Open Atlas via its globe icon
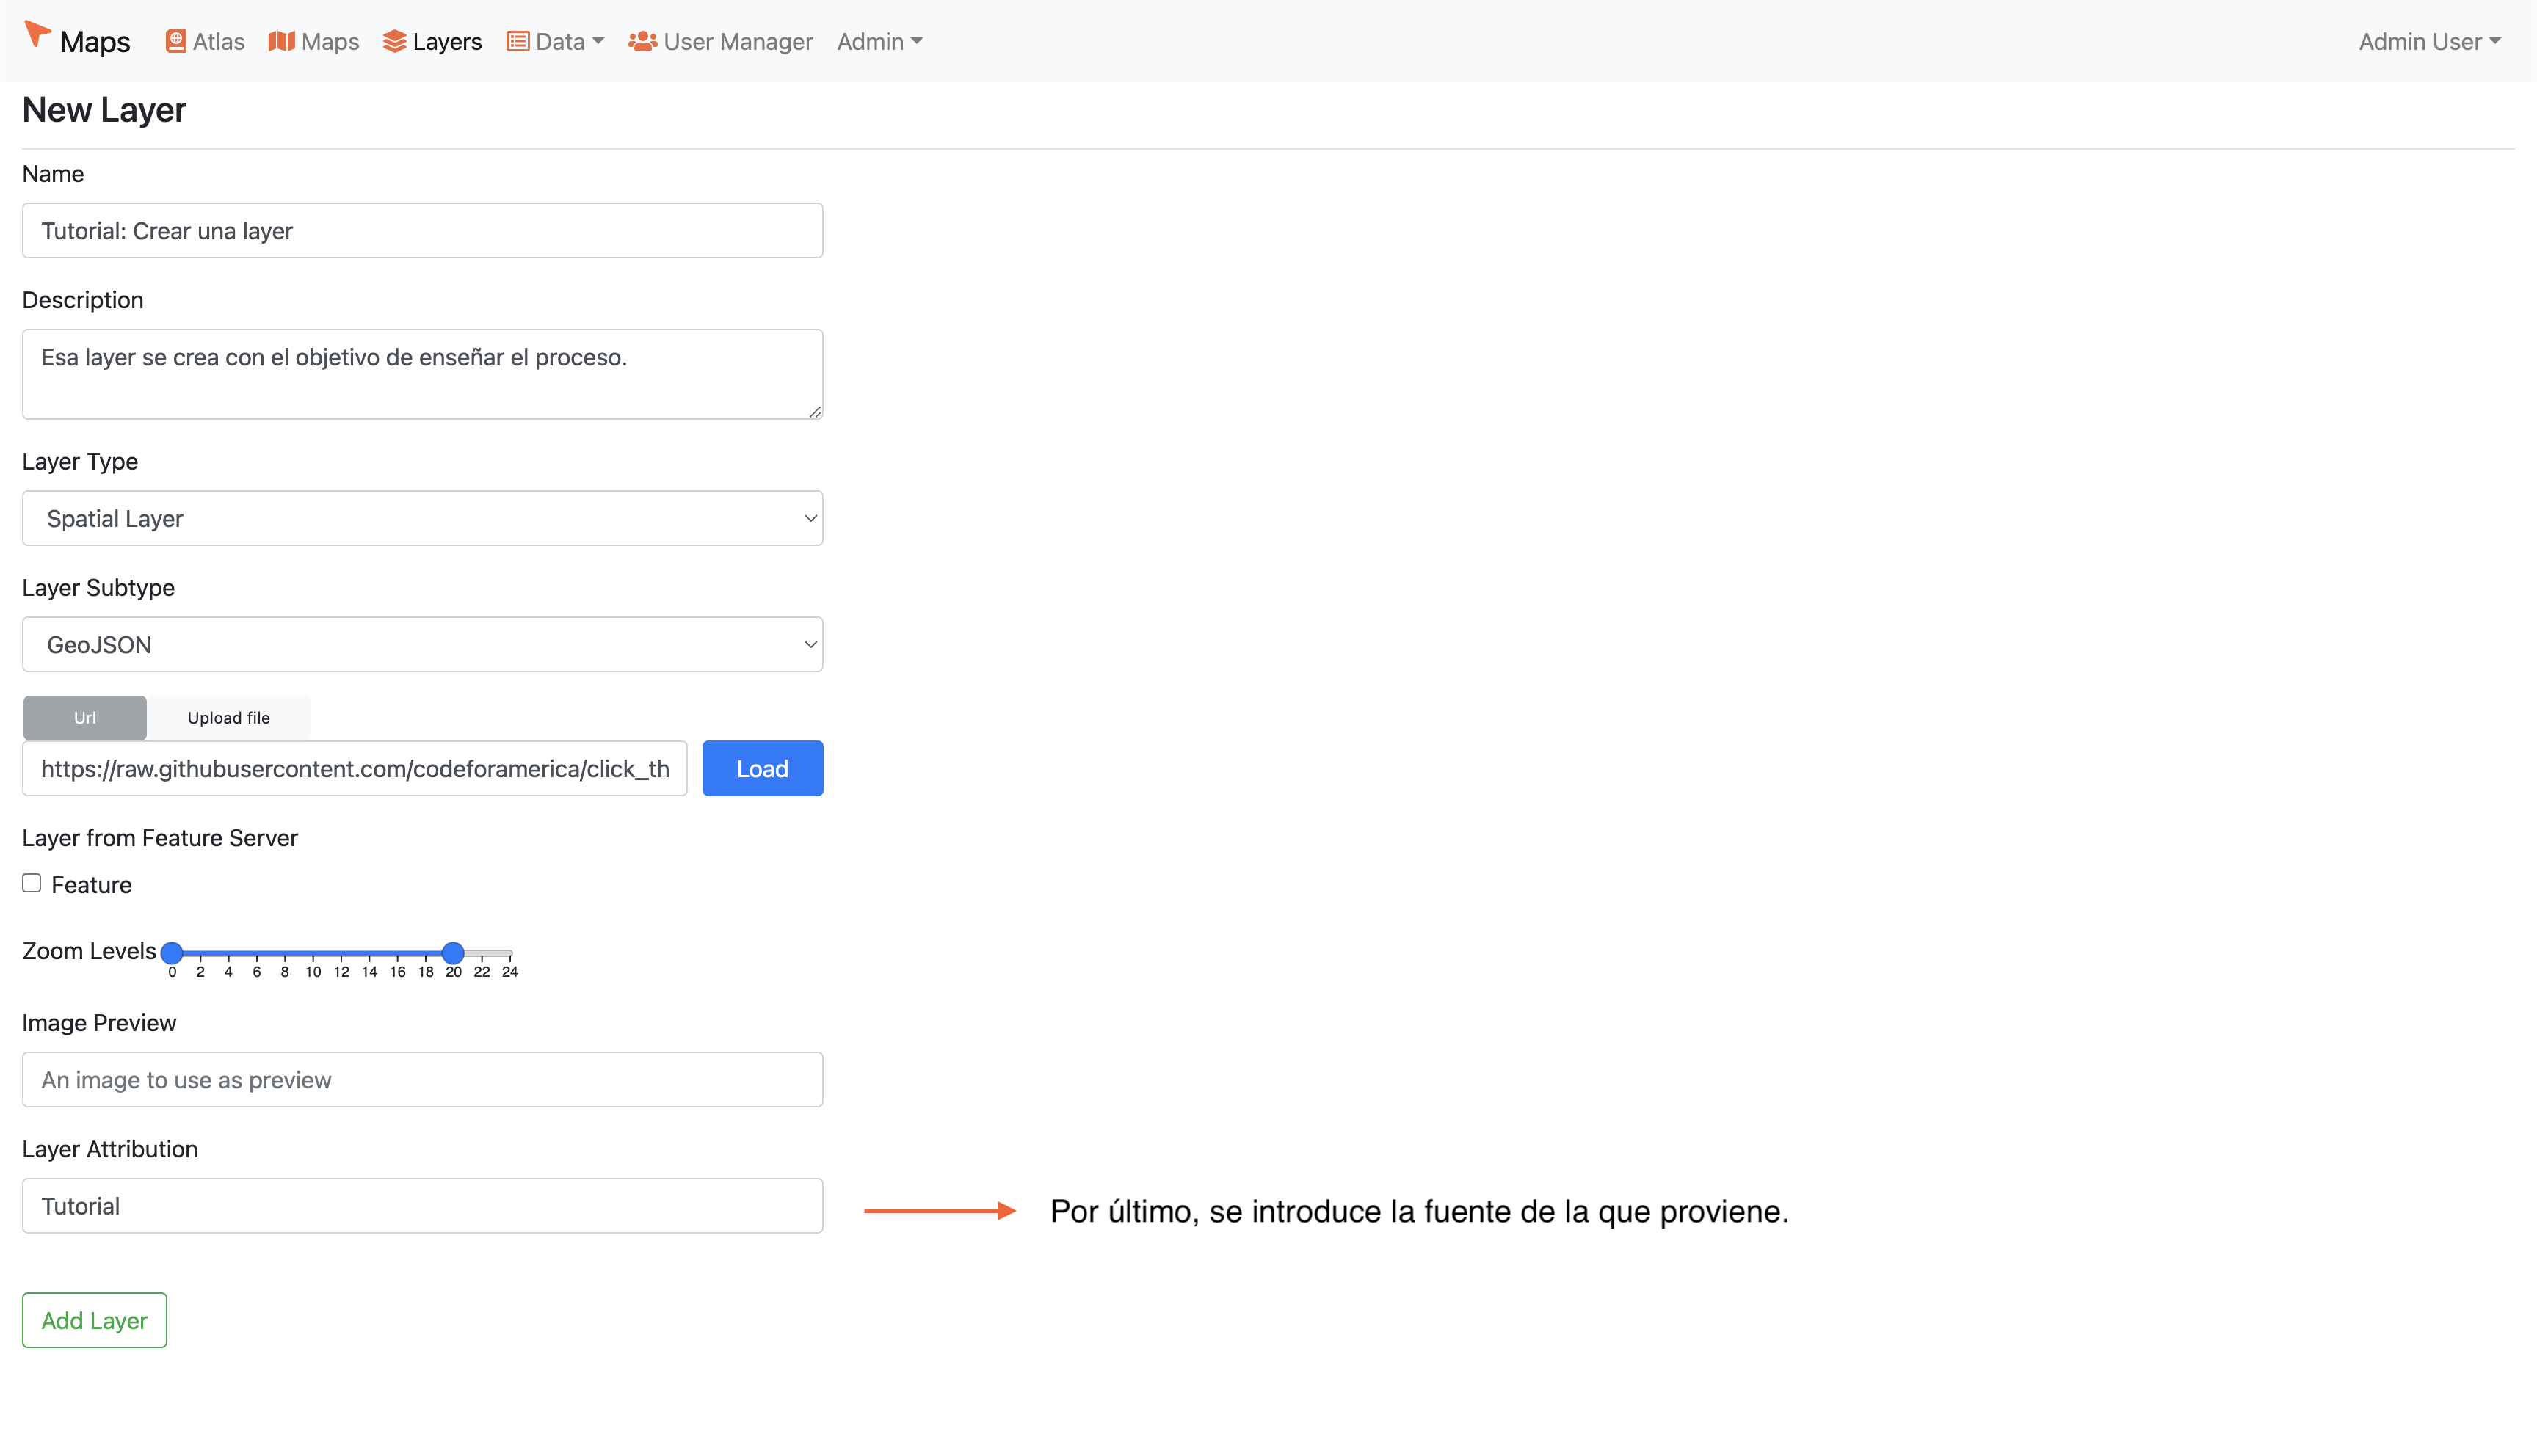The width and height of the screenshot is (2537, 1456). tap(176, 41)
